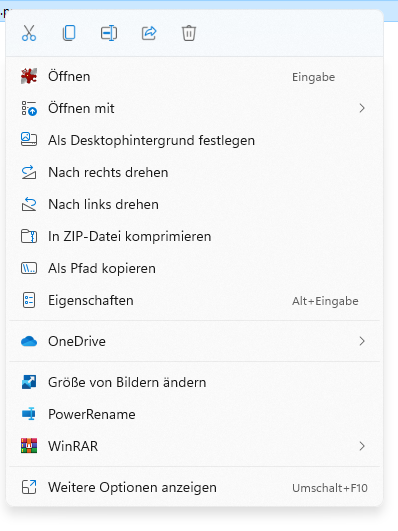The width and height of the screenshot is (398, 531).
Task: Click the WinRAR books icon
Action: pyautogui.click(x=29, y=446)
